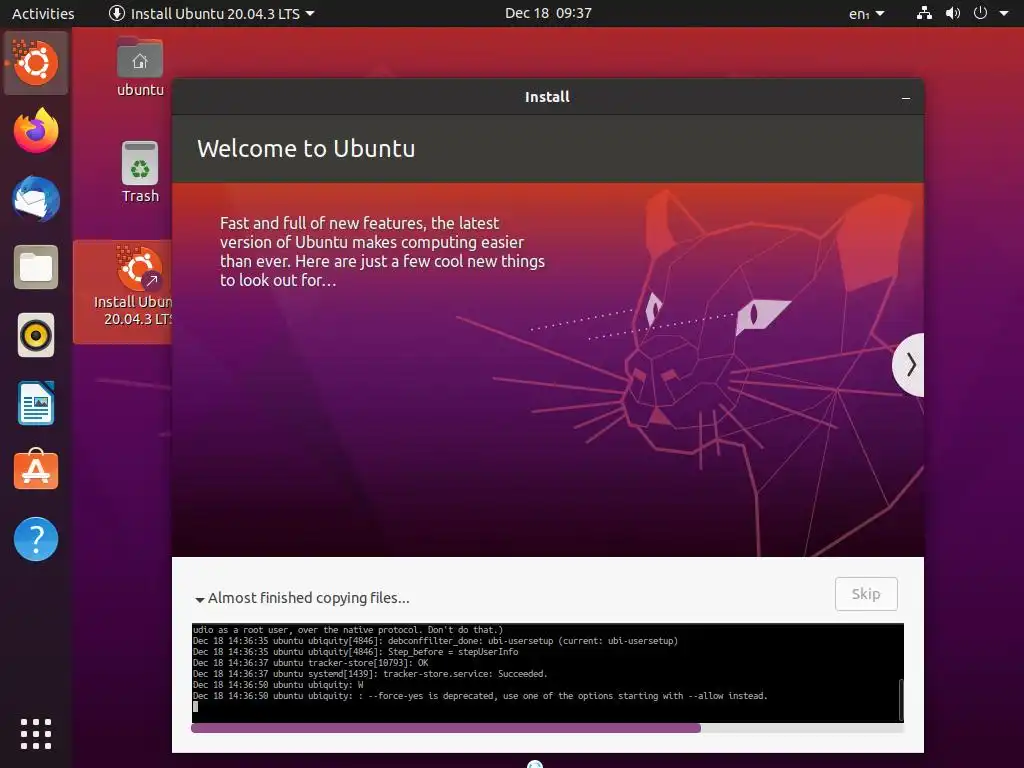
Task: Open the en keyboard layout dropdown
Action: [867, 13]
